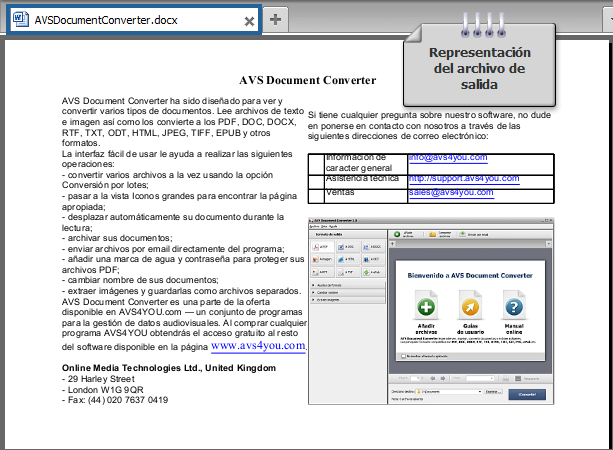Open output directory dropdown in embedded screenshot
The width and height of the screenshot is (613, 450).
480,391
